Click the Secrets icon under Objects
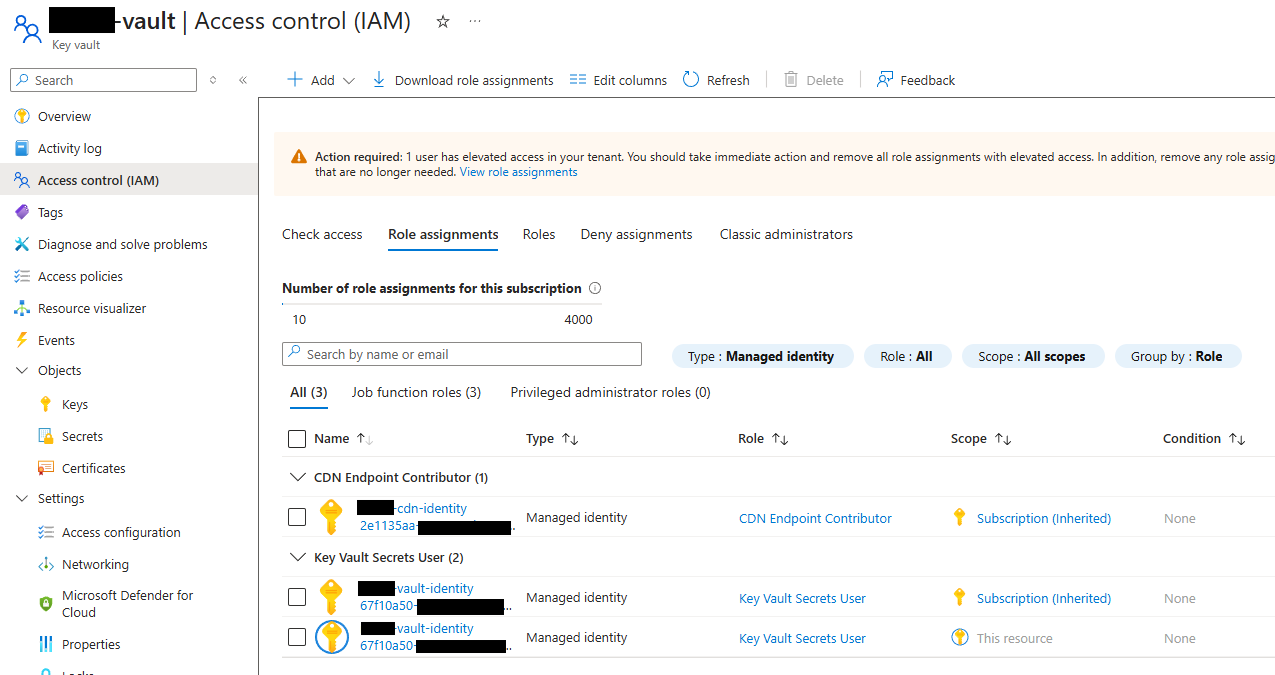This screenshot has height=675, width=1275. [x=45, y=436]
